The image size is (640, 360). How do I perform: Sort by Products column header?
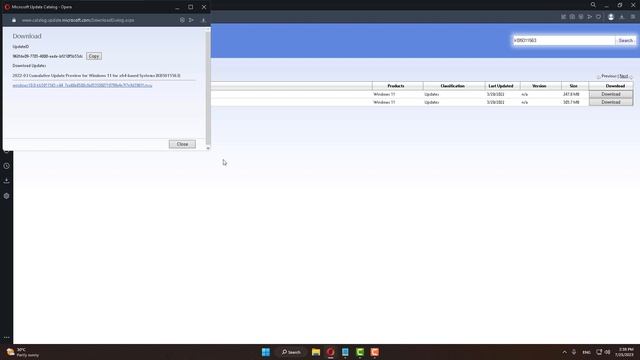(396, 86)
